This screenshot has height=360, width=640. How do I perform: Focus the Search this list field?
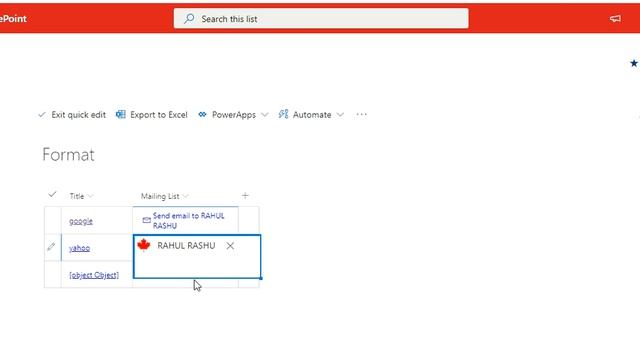point(321,18)
